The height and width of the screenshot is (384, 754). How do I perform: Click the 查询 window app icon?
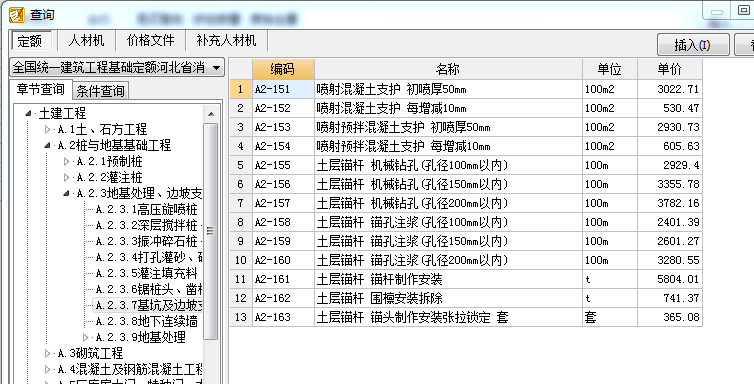[16, 15]
